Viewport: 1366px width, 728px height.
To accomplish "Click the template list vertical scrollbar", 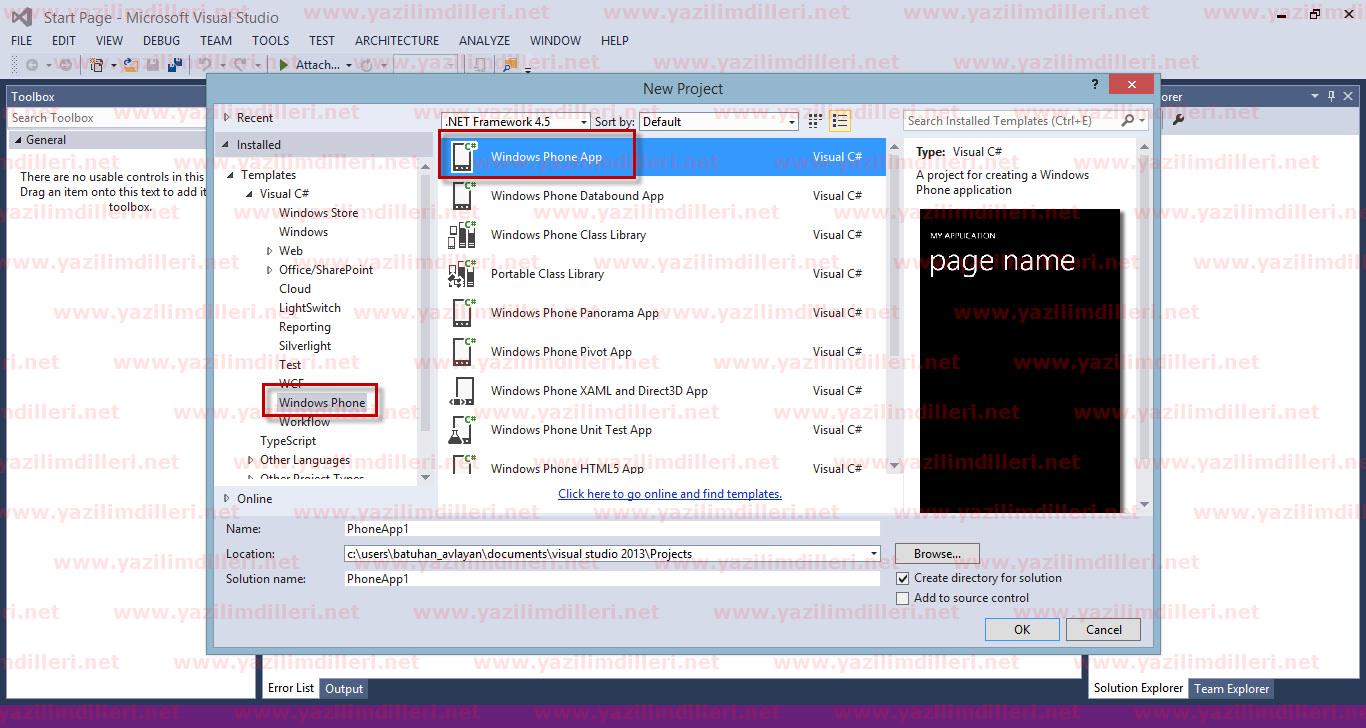I will click(895, 305).
